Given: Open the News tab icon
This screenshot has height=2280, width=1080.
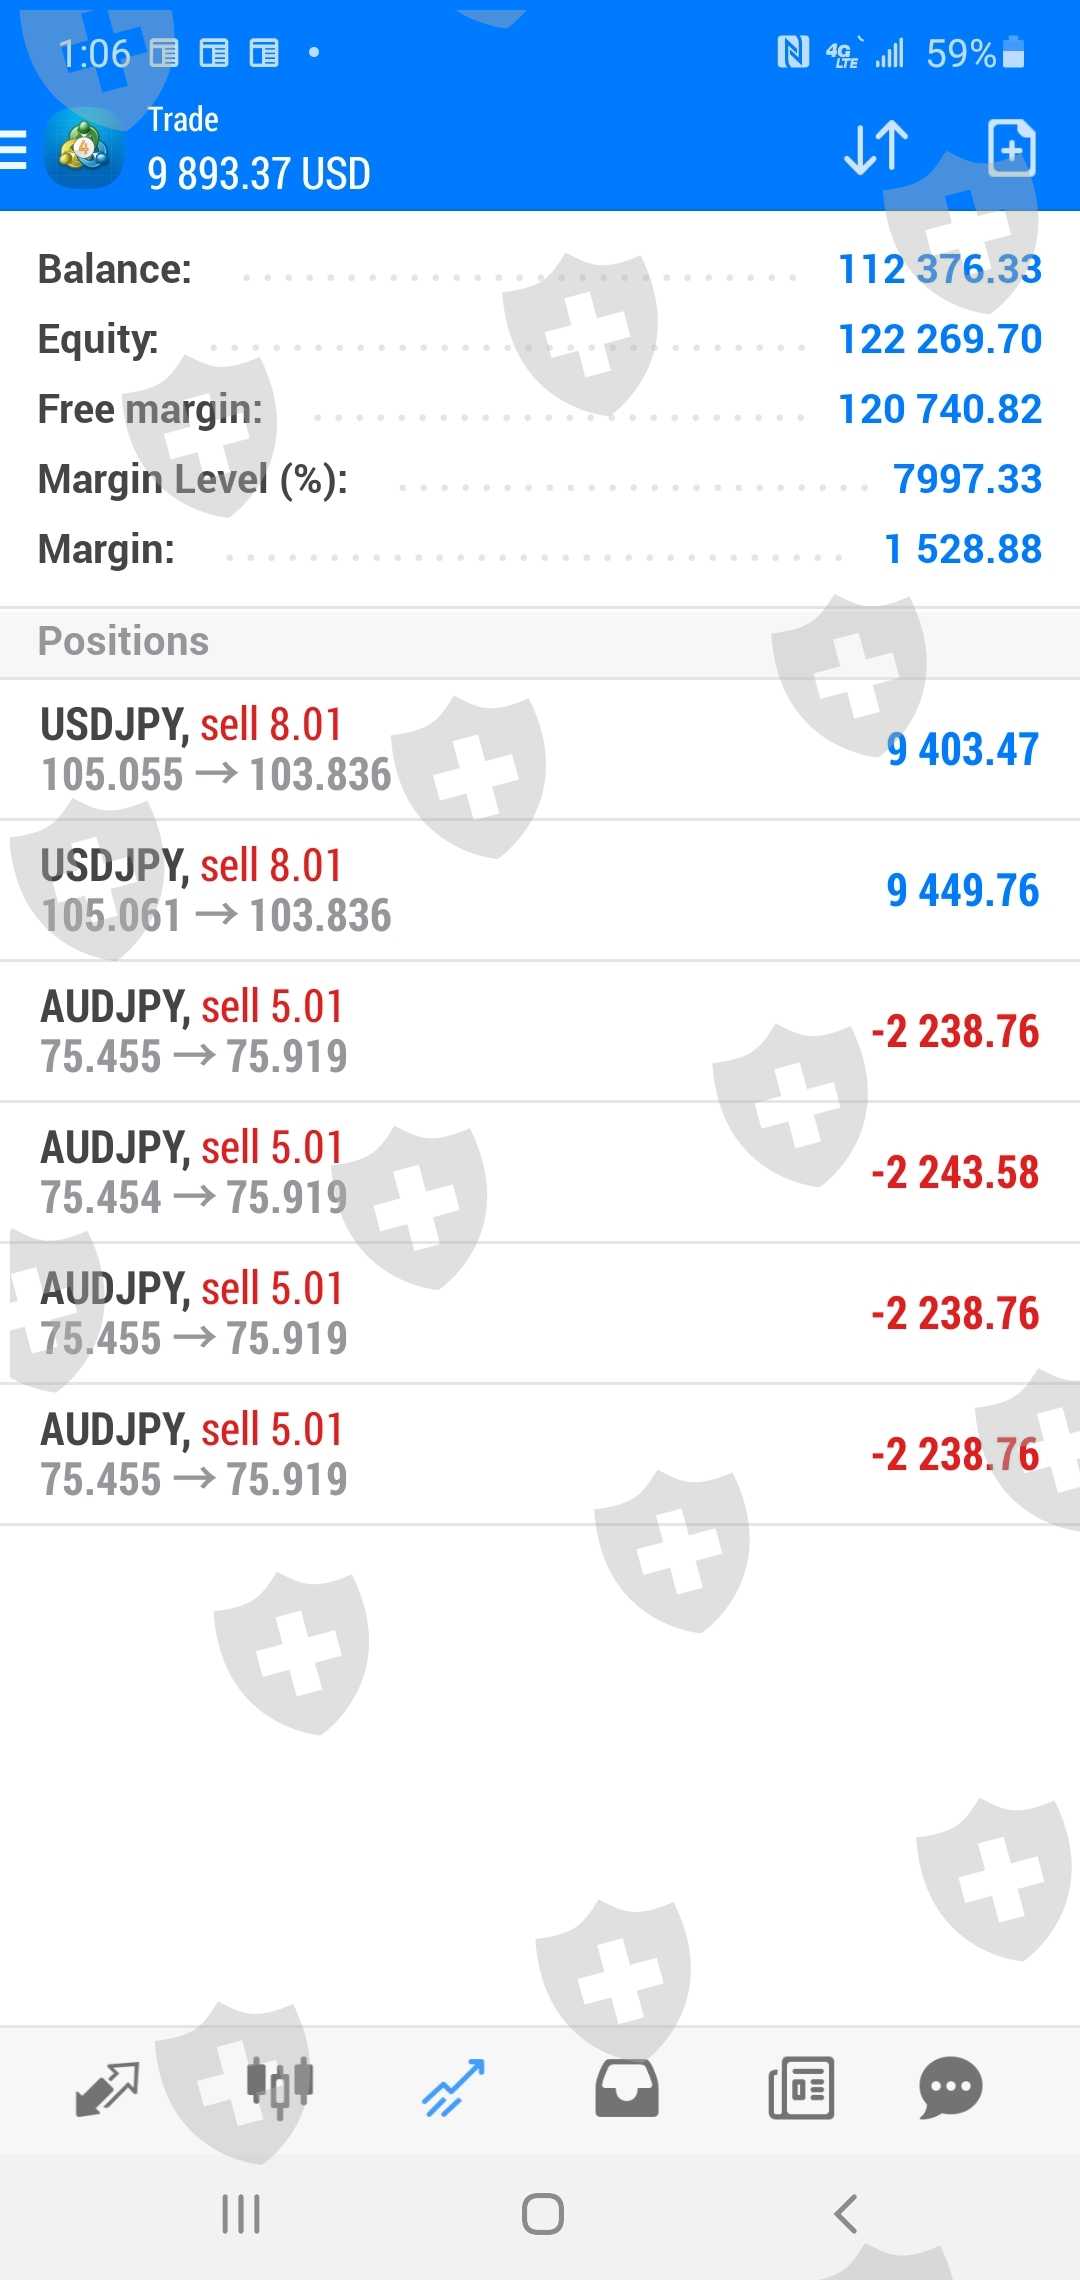Looking at the screenshot, I should point(801,2088).
